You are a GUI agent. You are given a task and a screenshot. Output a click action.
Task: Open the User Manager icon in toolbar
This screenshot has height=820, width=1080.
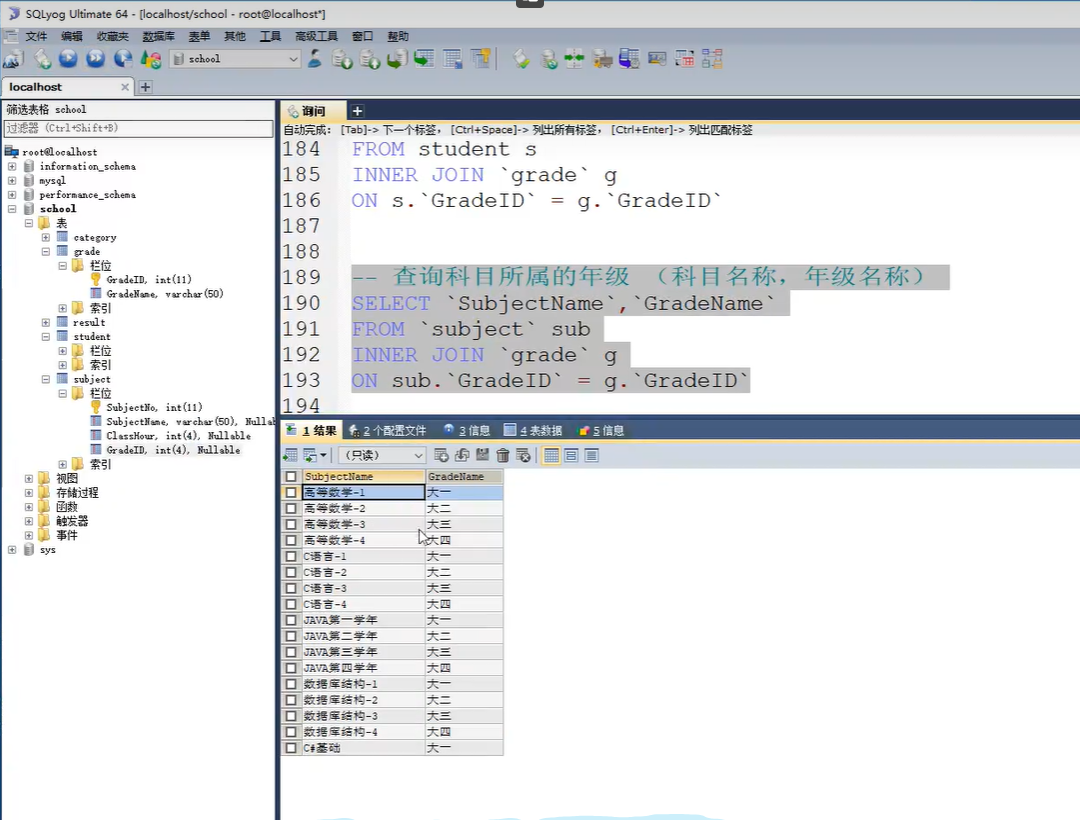click(315, 59)
